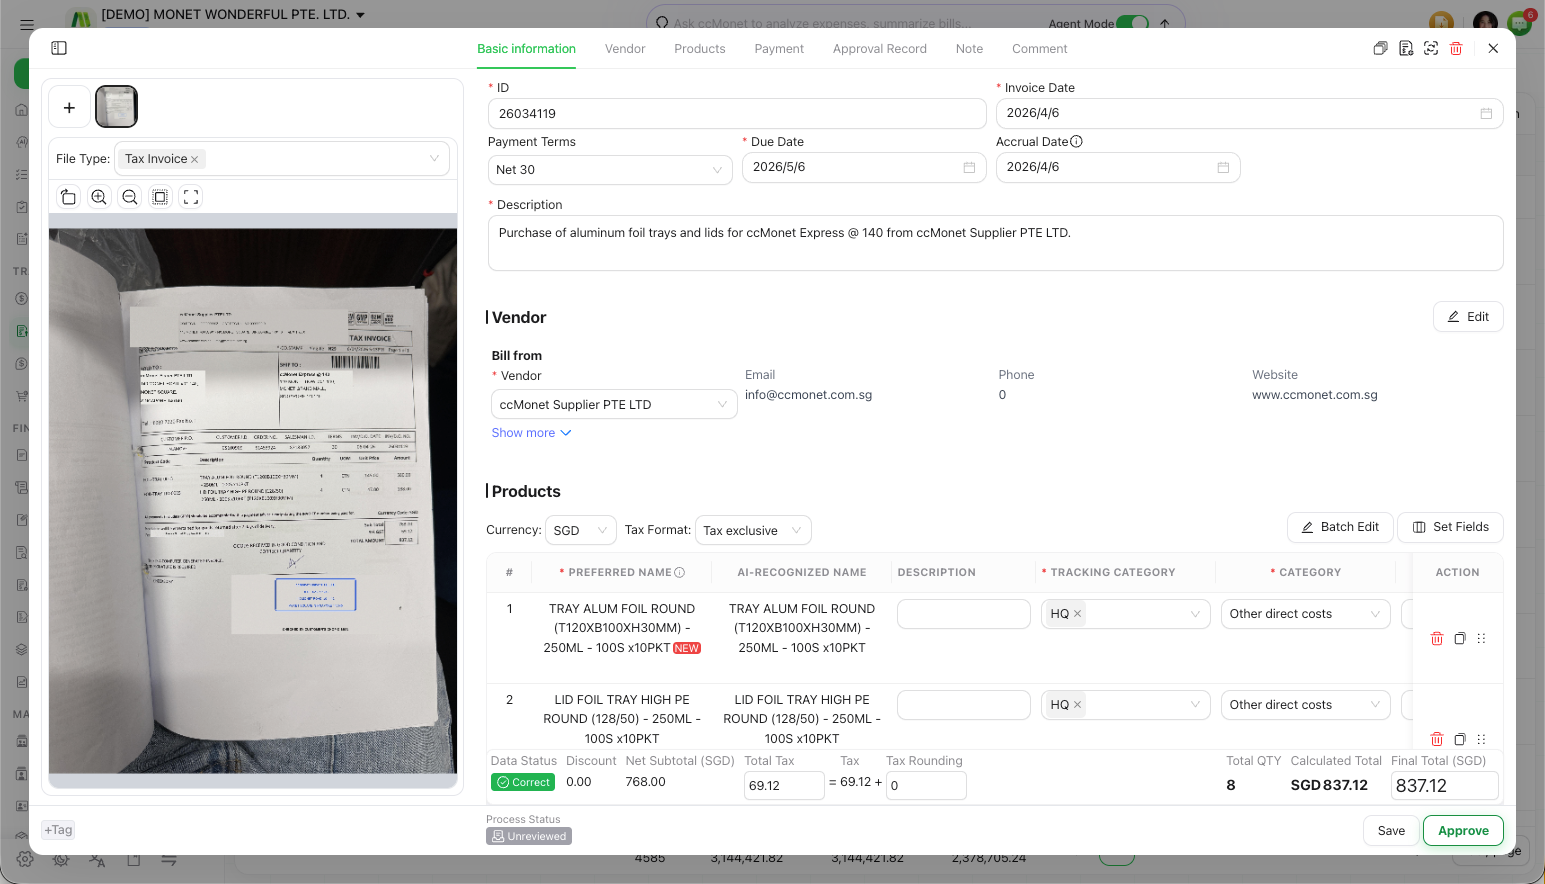This screenshot has height=884, width=1545.
Task: Toggle the sidebar panel icon in the dialog header
Action: point(59,48)
